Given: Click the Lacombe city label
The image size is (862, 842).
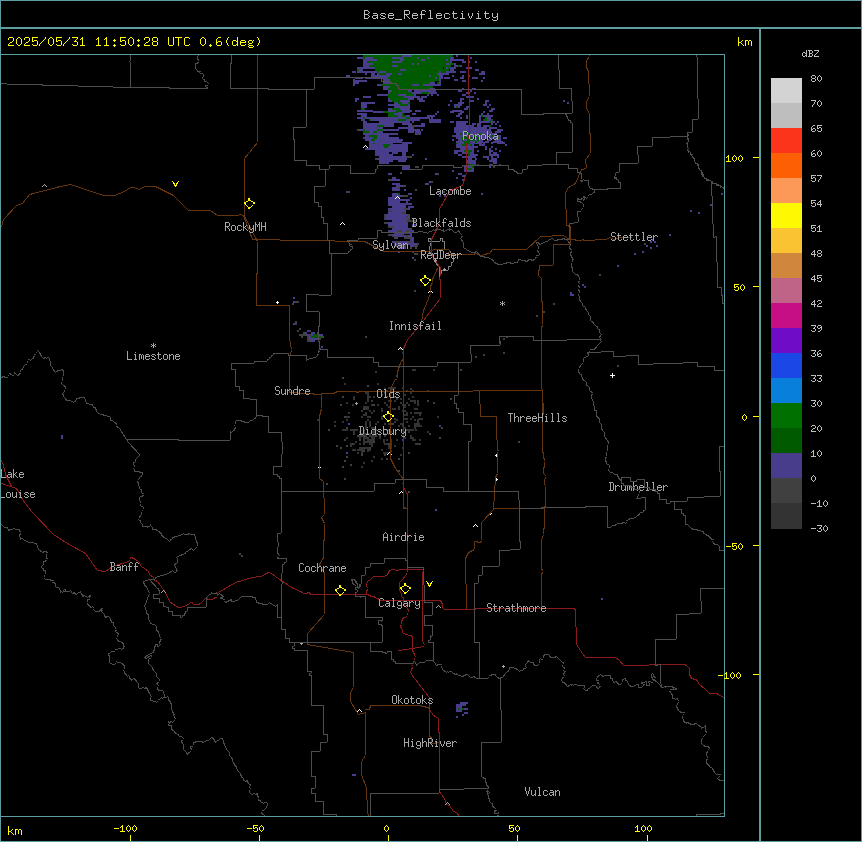Looking at the screenshot, I should tap(450, 191).
